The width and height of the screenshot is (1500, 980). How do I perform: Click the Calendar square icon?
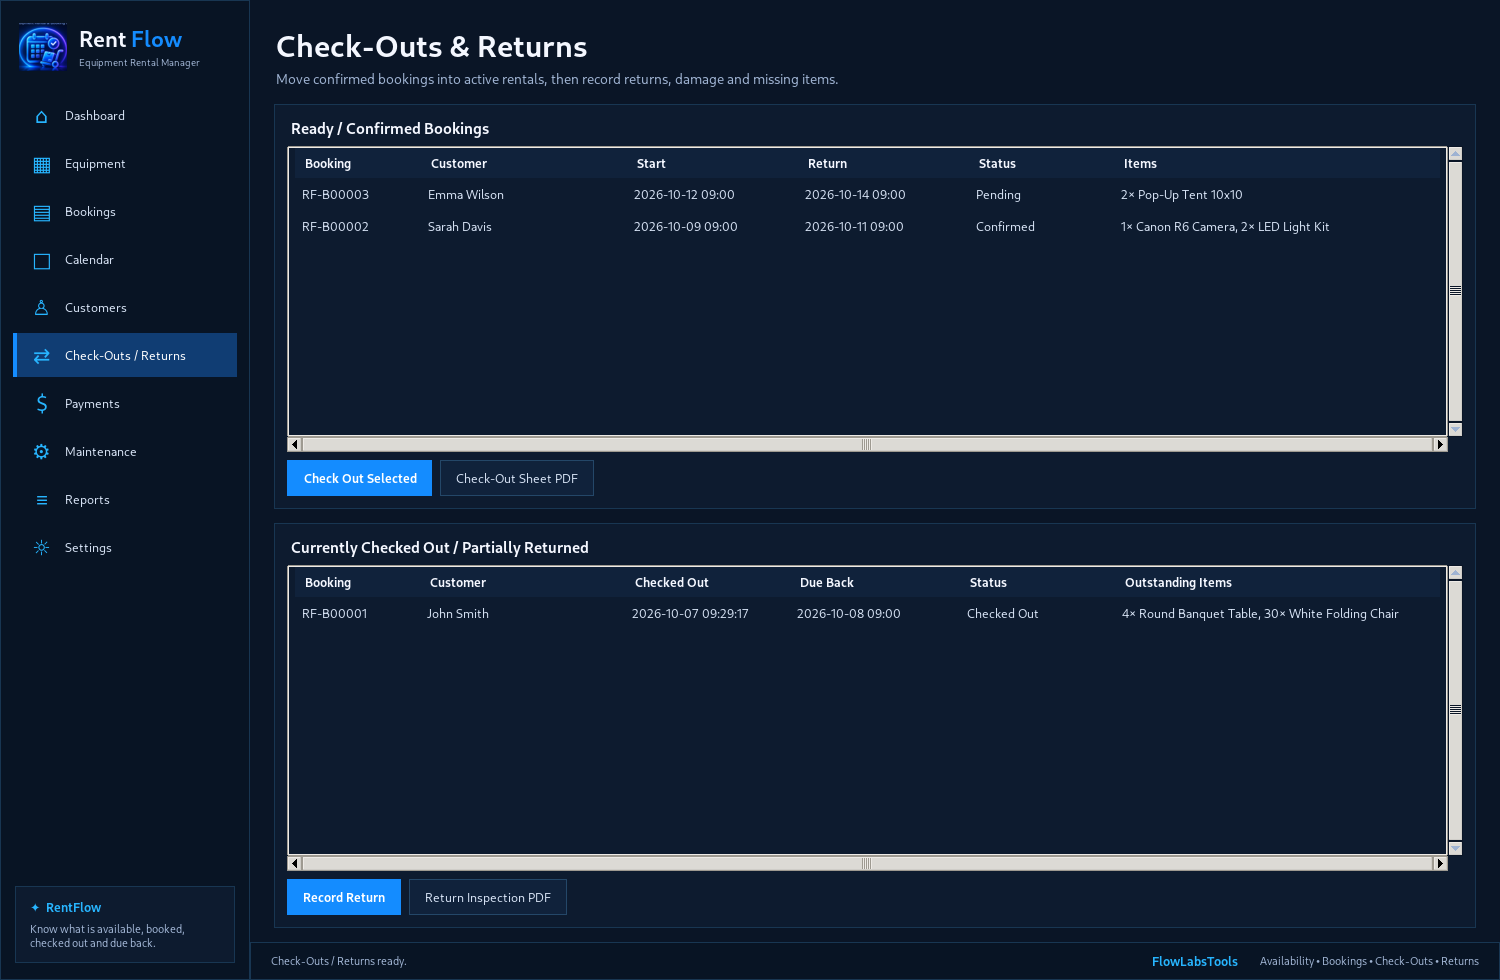[41, 261]
